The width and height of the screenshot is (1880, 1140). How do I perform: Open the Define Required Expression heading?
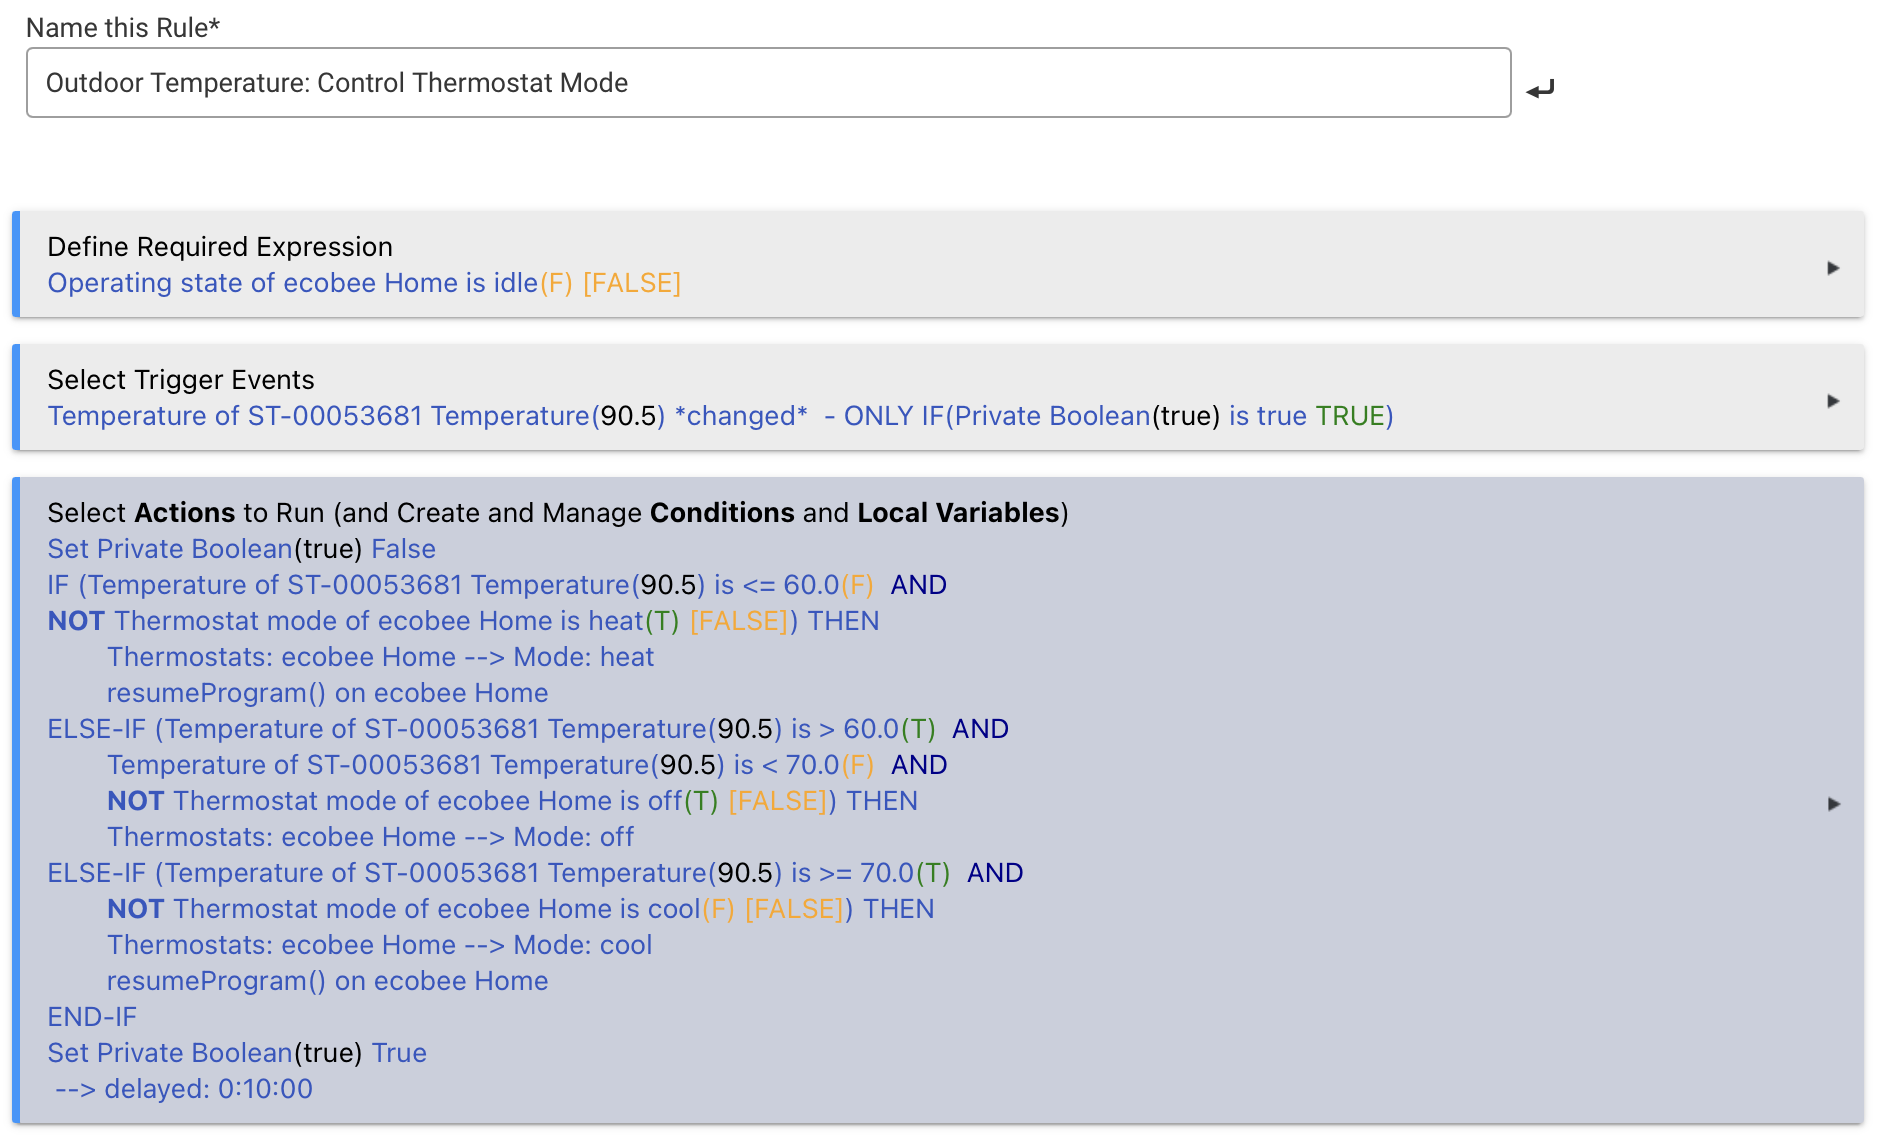click(x=220, y=247)
